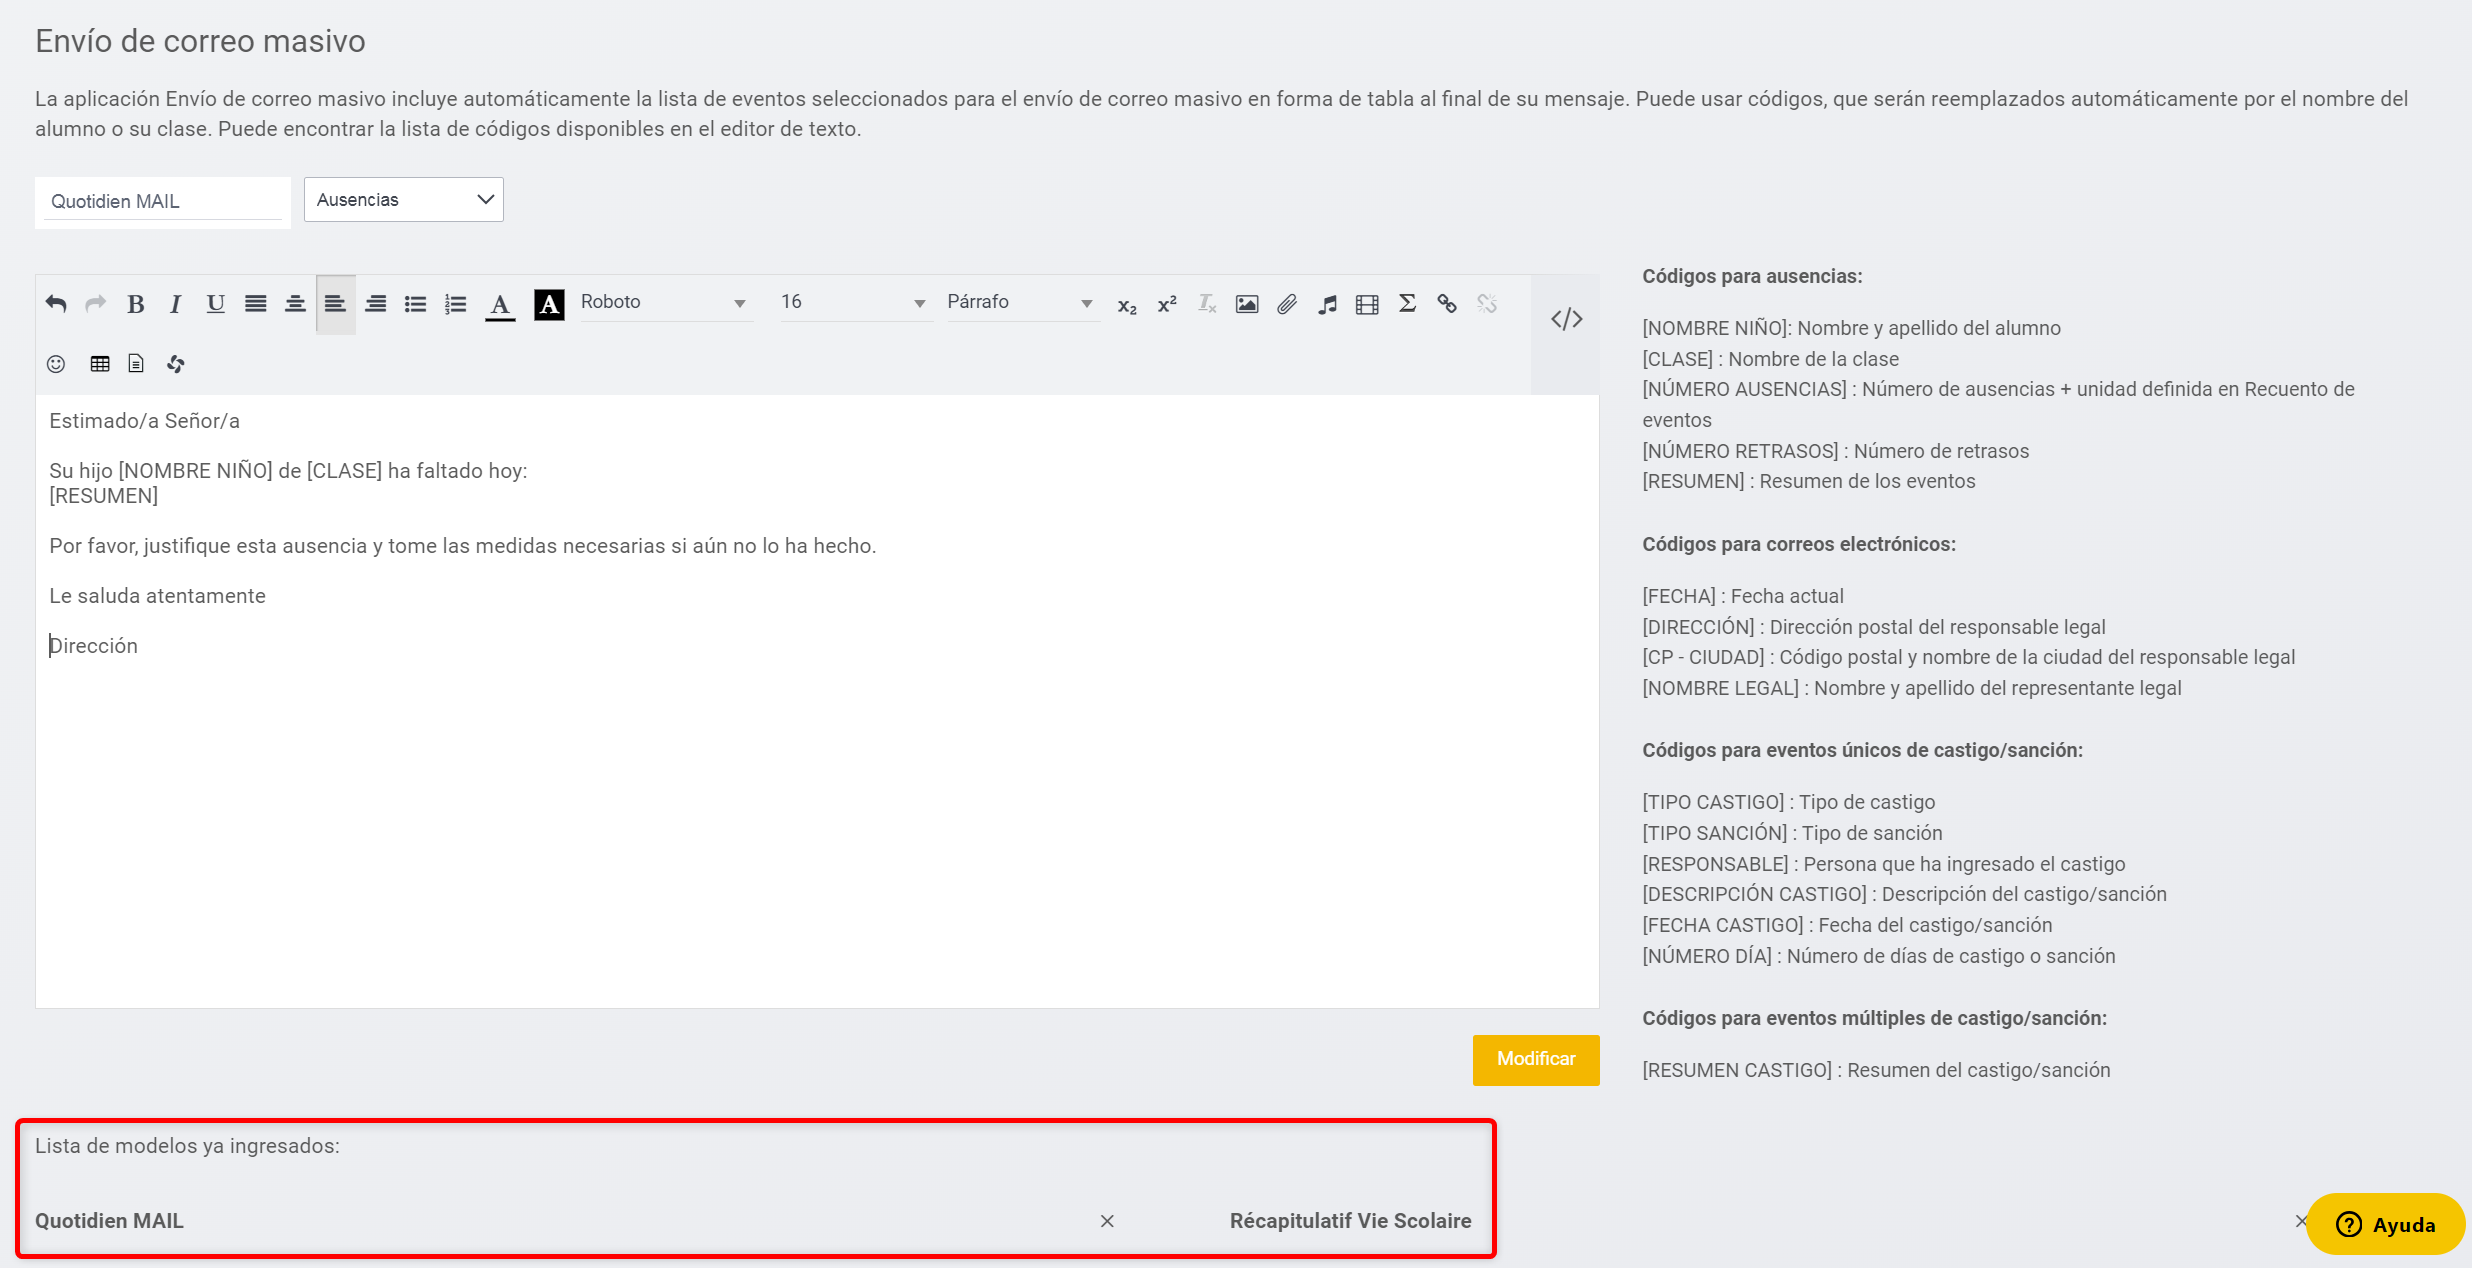2472x1268 pixels.
Task: Apply subscript formatting
Action: 1127,306
